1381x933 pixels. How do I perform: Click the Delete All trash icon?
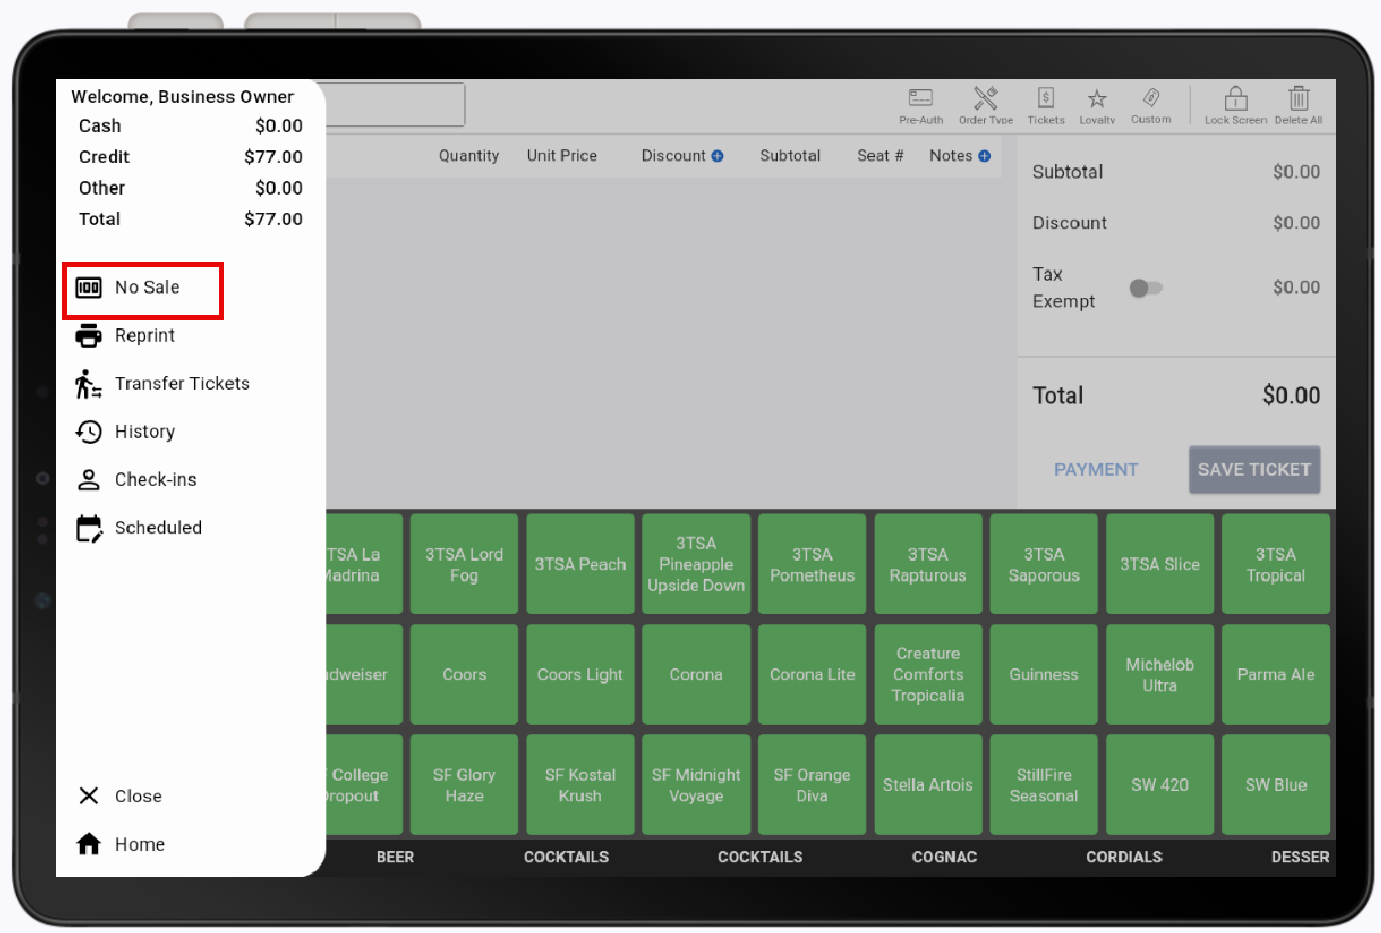coord(1298,105)
